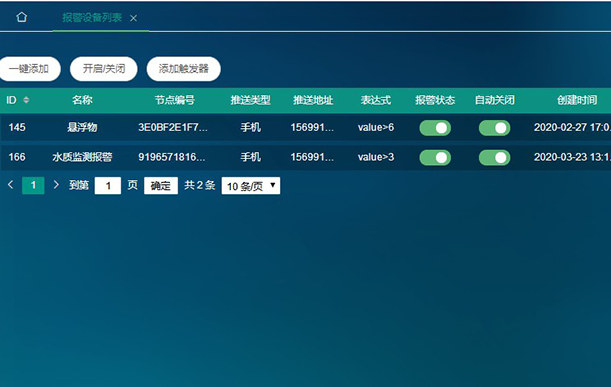Click the 推送地址 column header

pyautogui.click(x=313, y=100)
